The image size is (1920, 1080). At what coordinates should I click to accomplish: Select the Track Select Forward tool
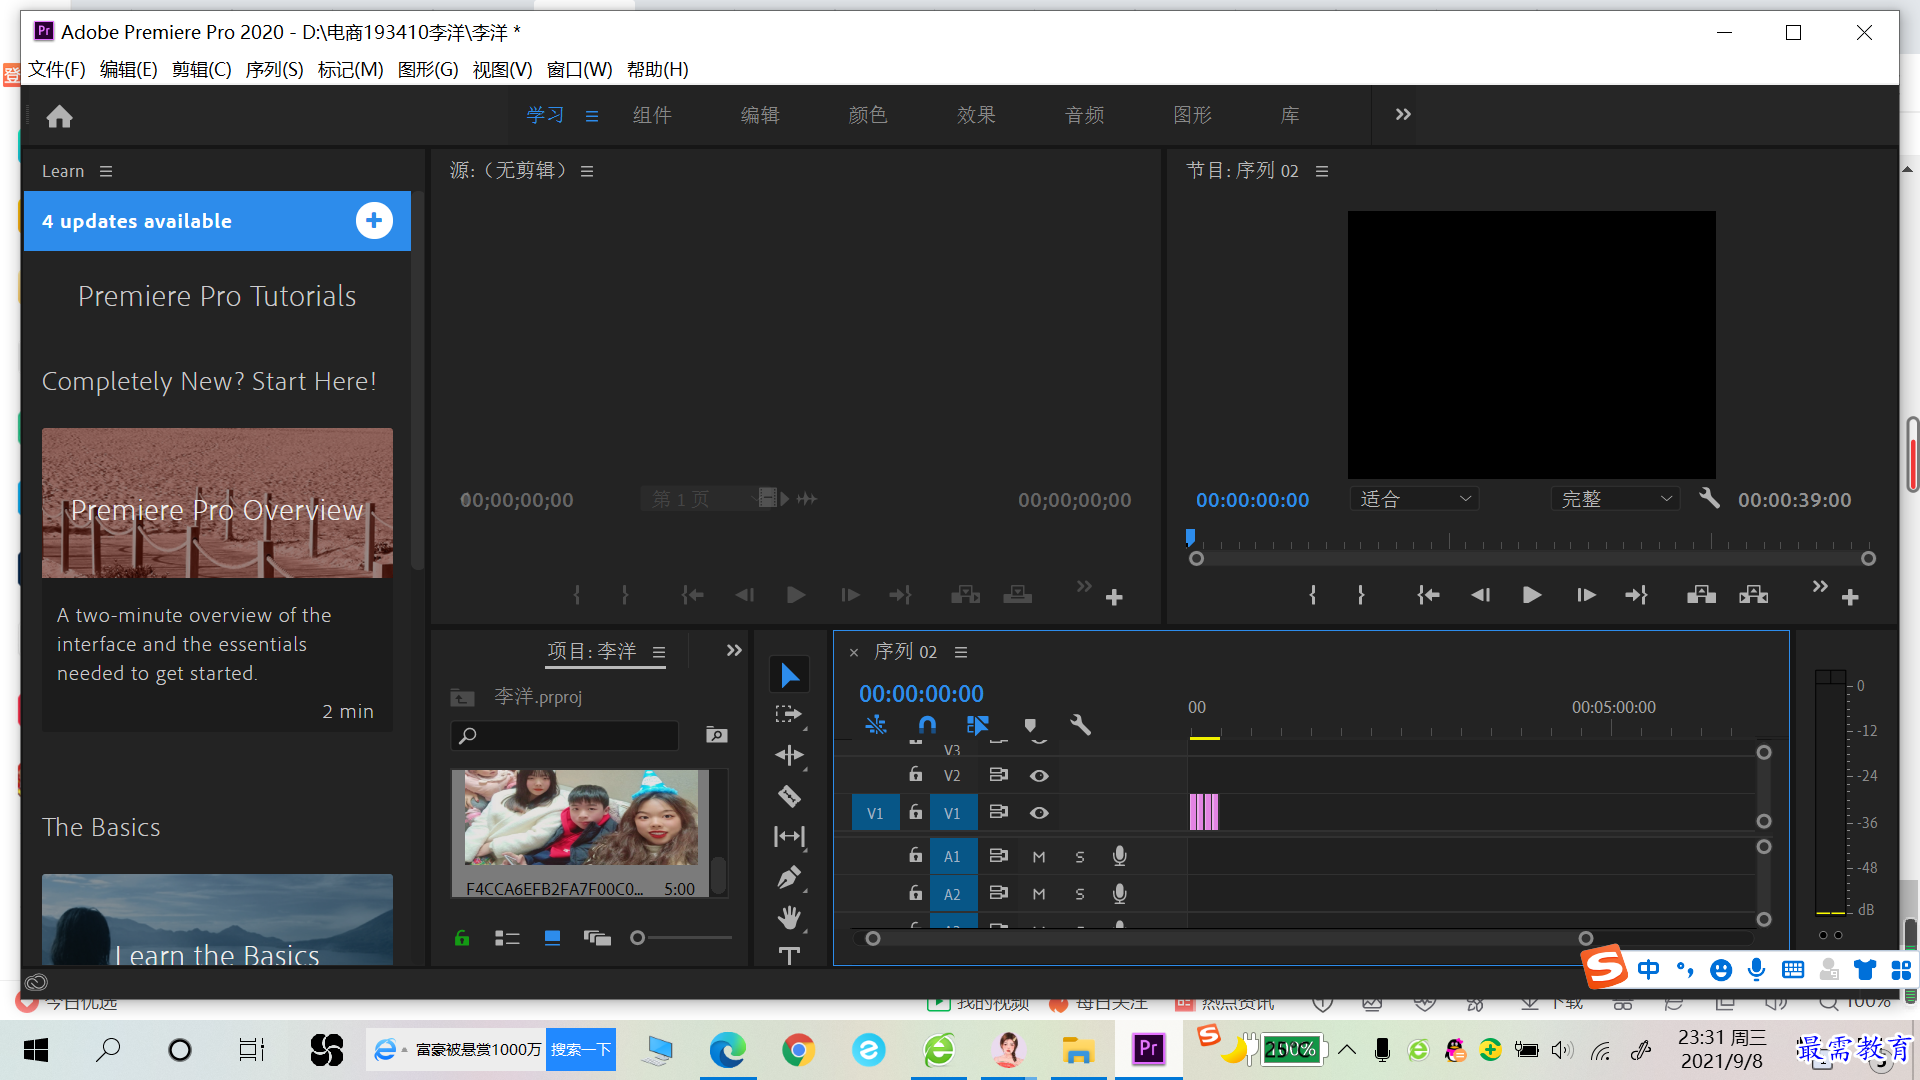point(789,715)
